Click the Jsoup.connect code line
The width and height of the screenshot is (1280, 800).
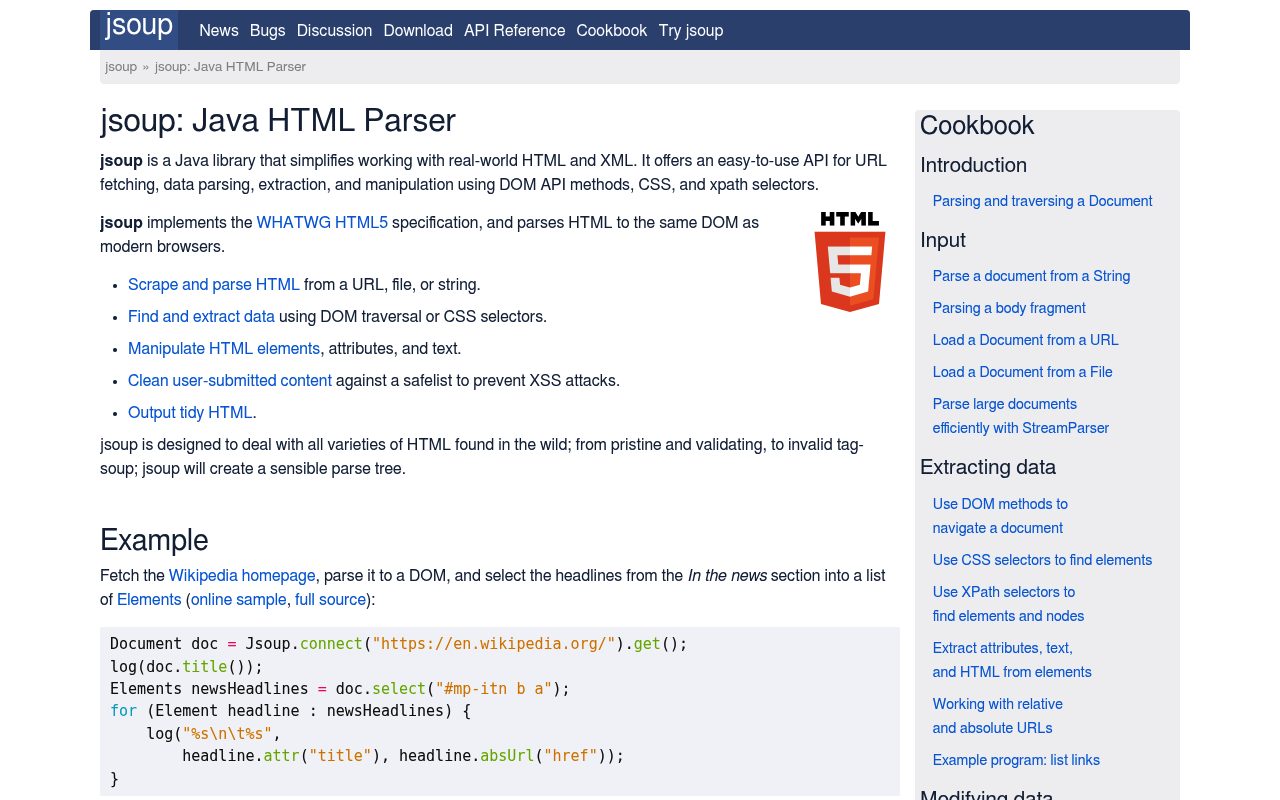(399, 644)
